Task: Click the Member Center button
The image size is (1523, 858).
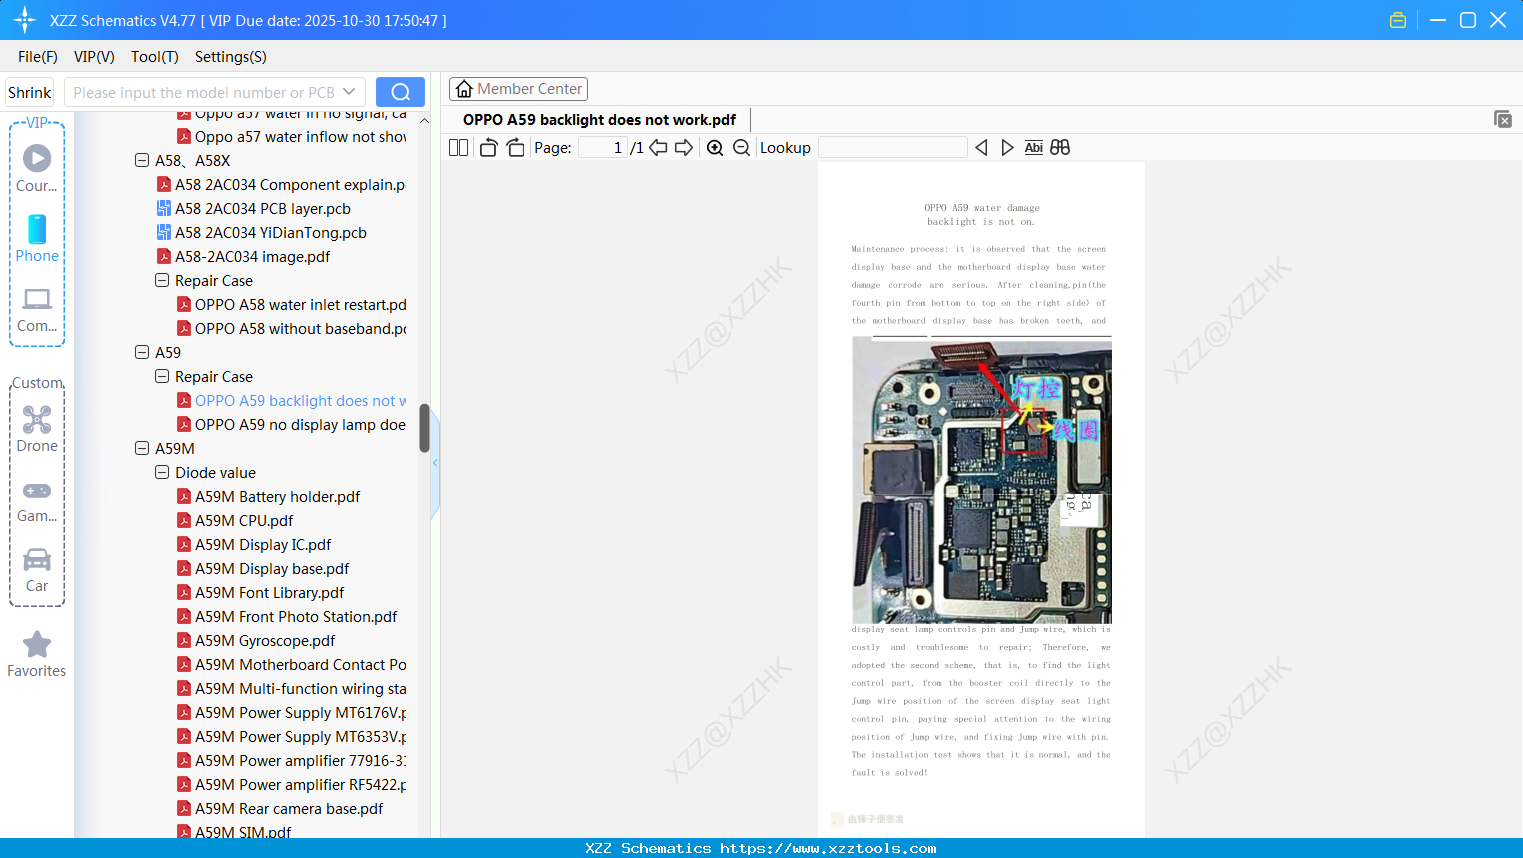Action: tap(518, 88)
